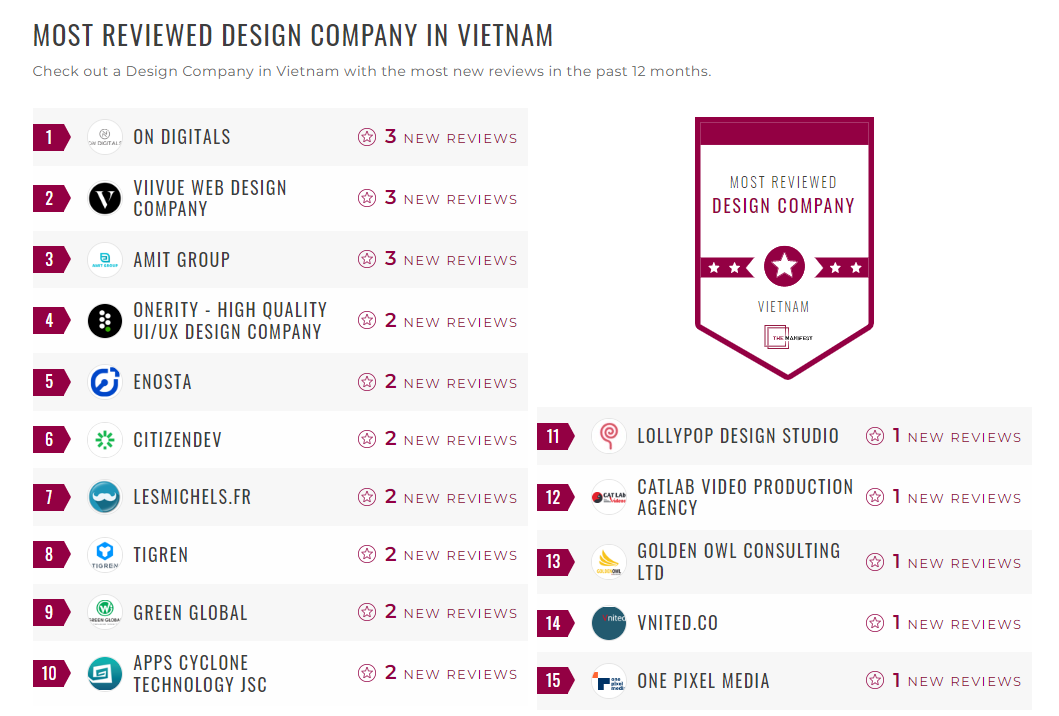Open Catlab Video Production Agency link

tap(745, 497)
